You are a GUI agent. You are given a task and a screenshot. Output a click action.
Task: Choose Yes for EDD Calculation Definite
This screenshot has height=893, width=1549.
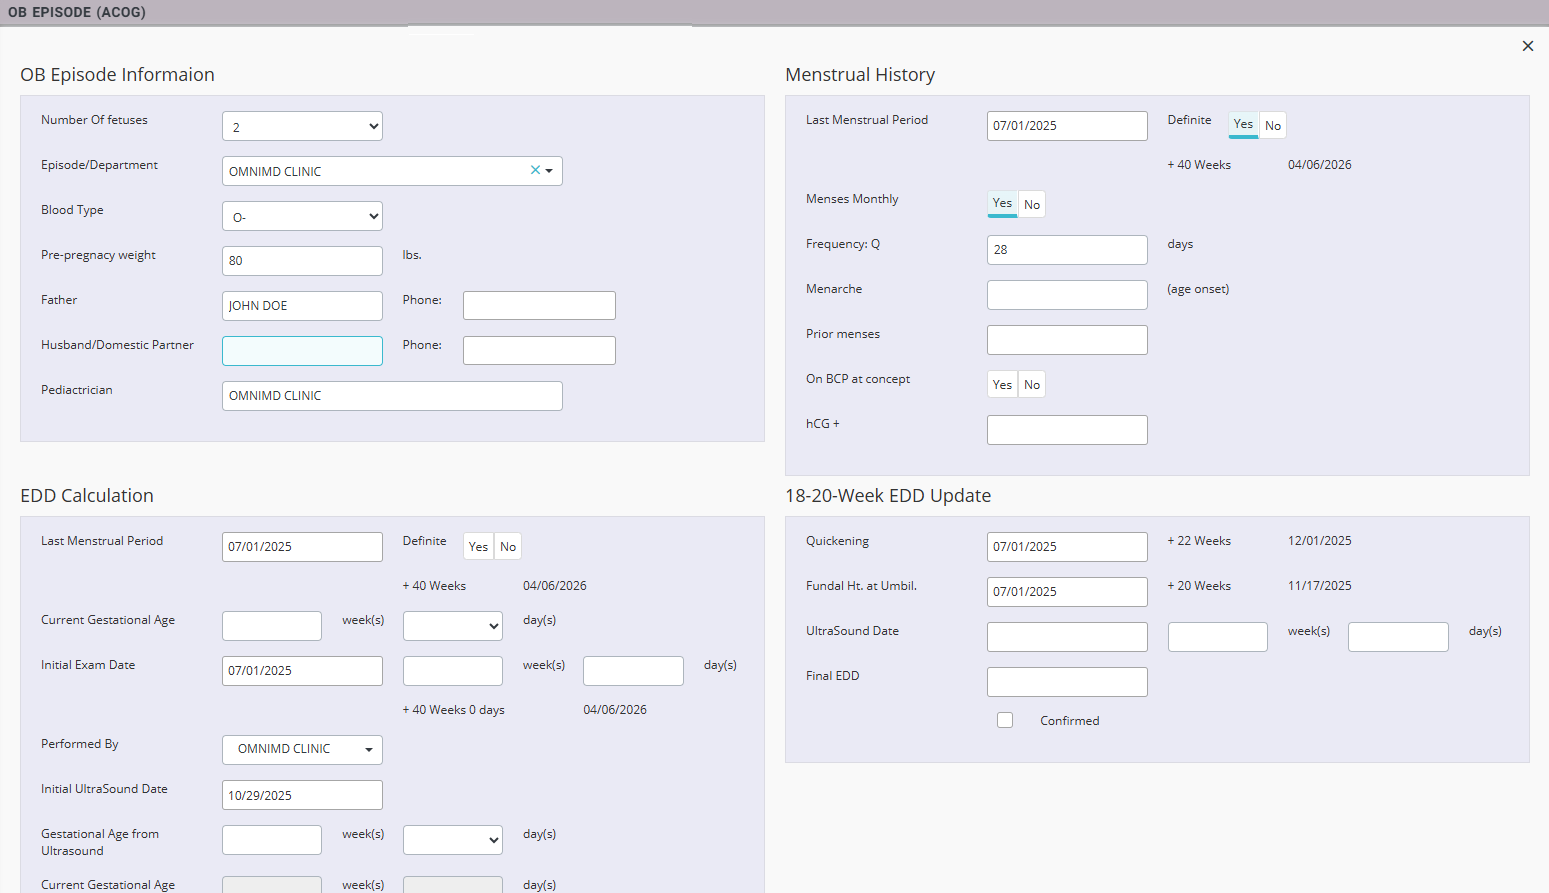478,546
